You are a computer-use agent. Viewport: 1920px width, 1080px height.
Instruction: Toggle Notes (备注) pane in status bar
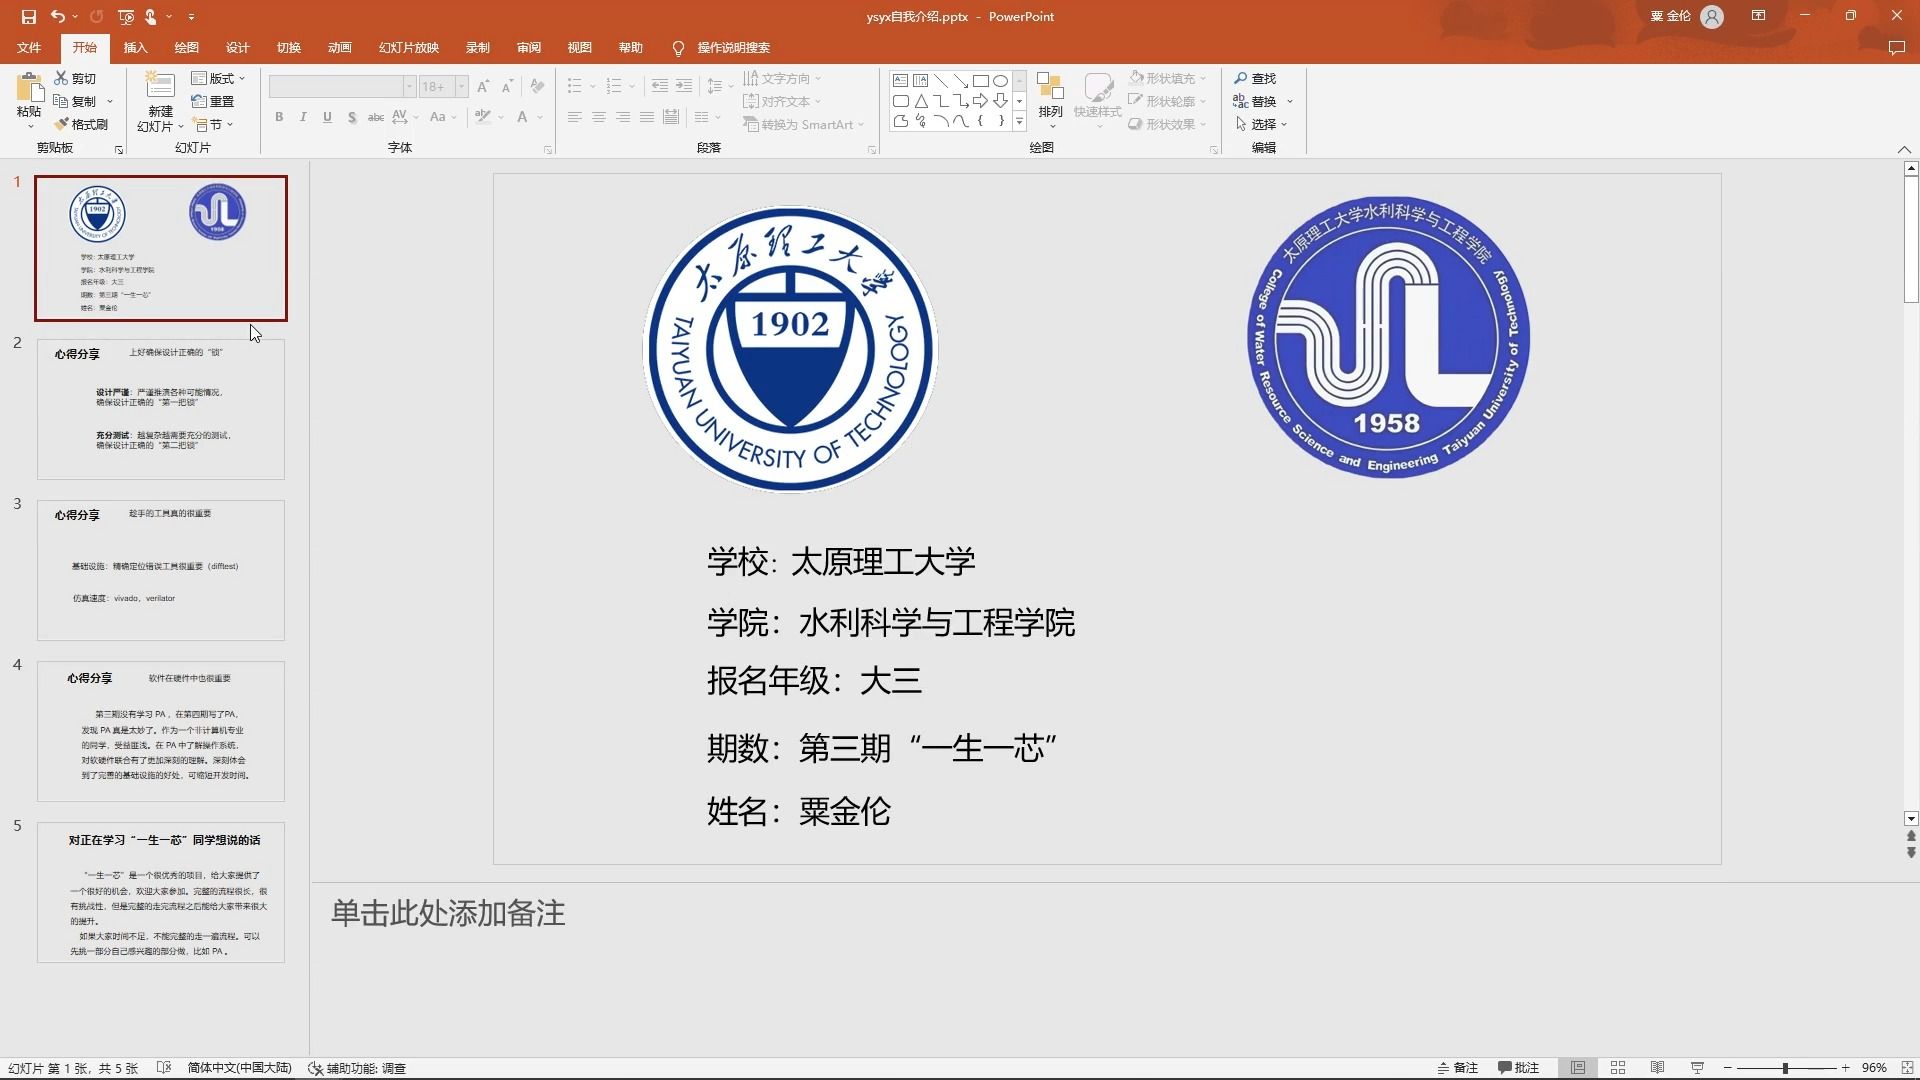1457,1068
